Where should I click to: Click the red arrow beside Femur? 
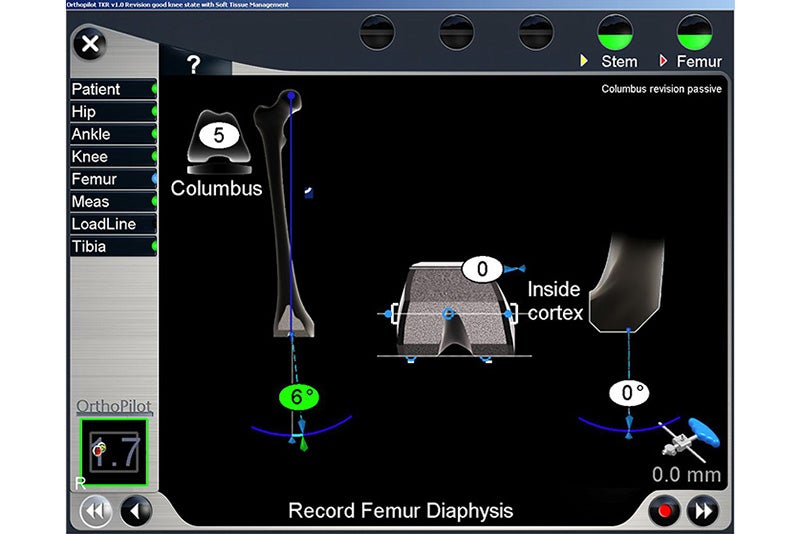[x=663, y=61]
